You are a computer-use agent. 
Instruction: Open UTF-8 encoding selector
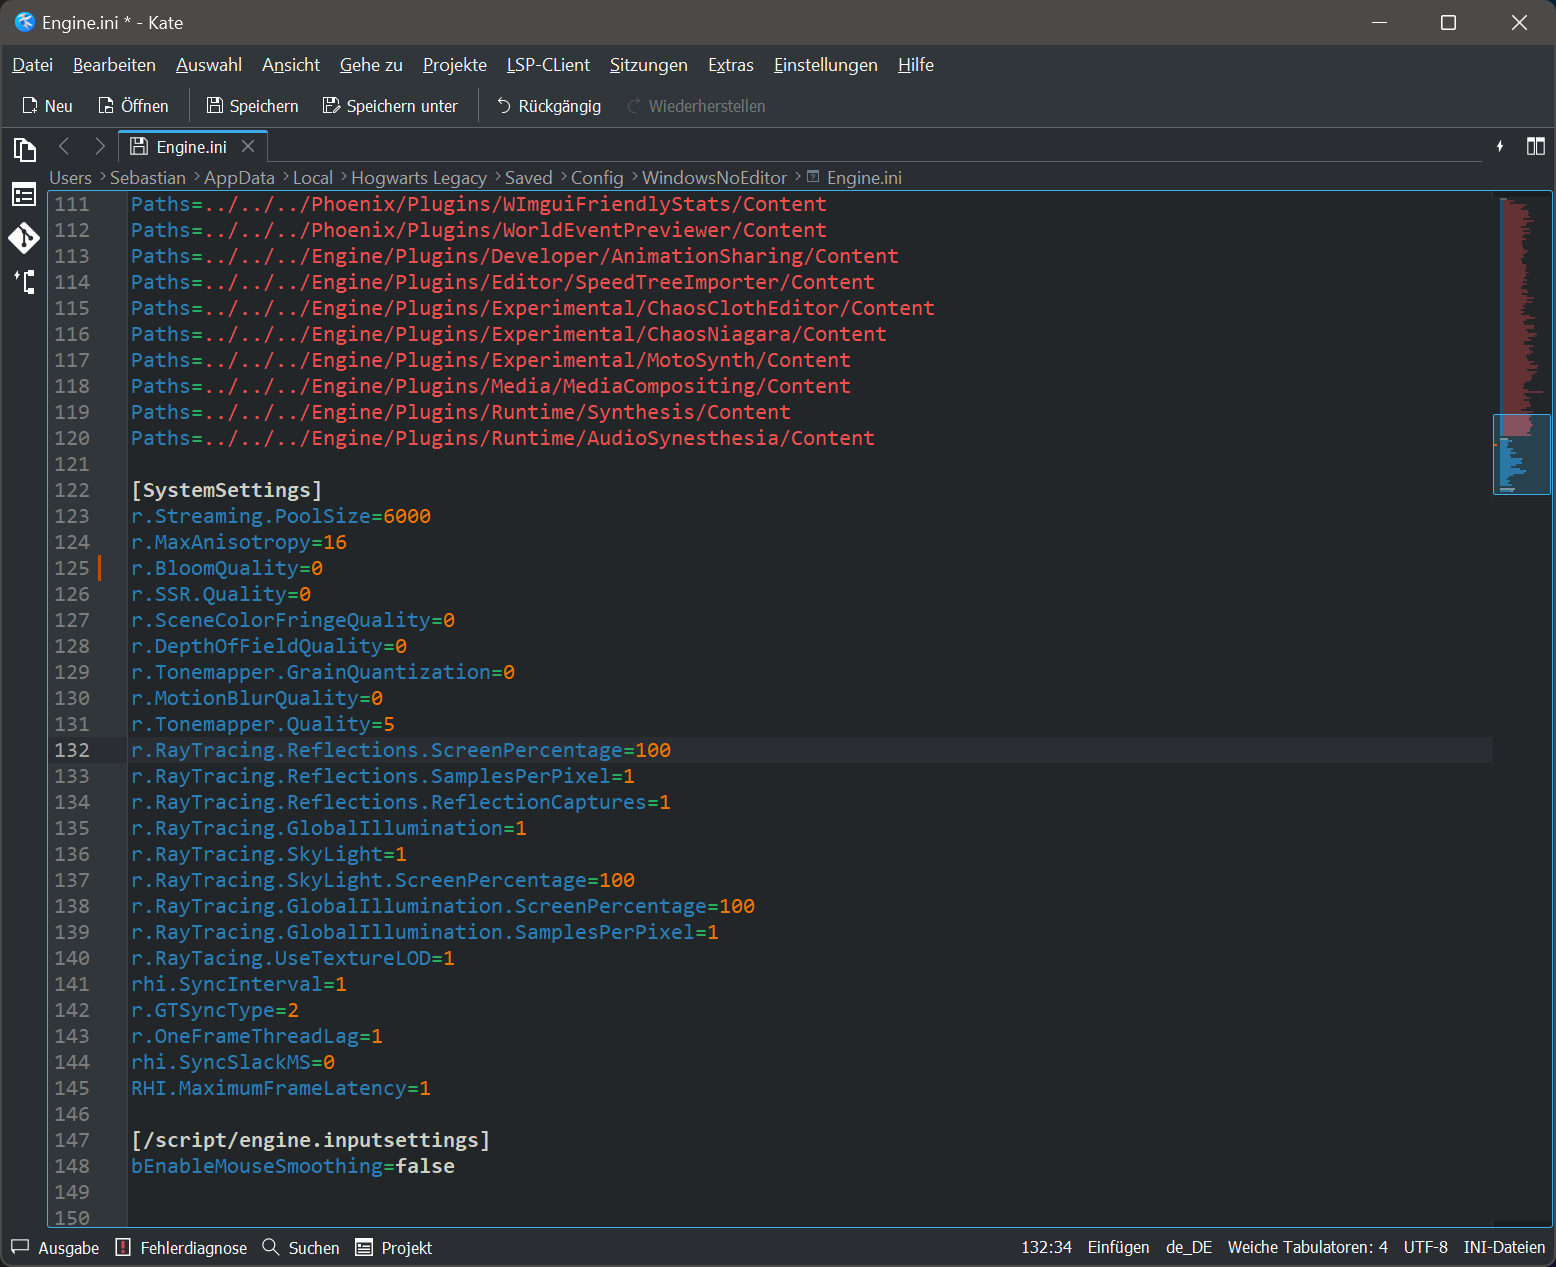click(1425, 1248)
